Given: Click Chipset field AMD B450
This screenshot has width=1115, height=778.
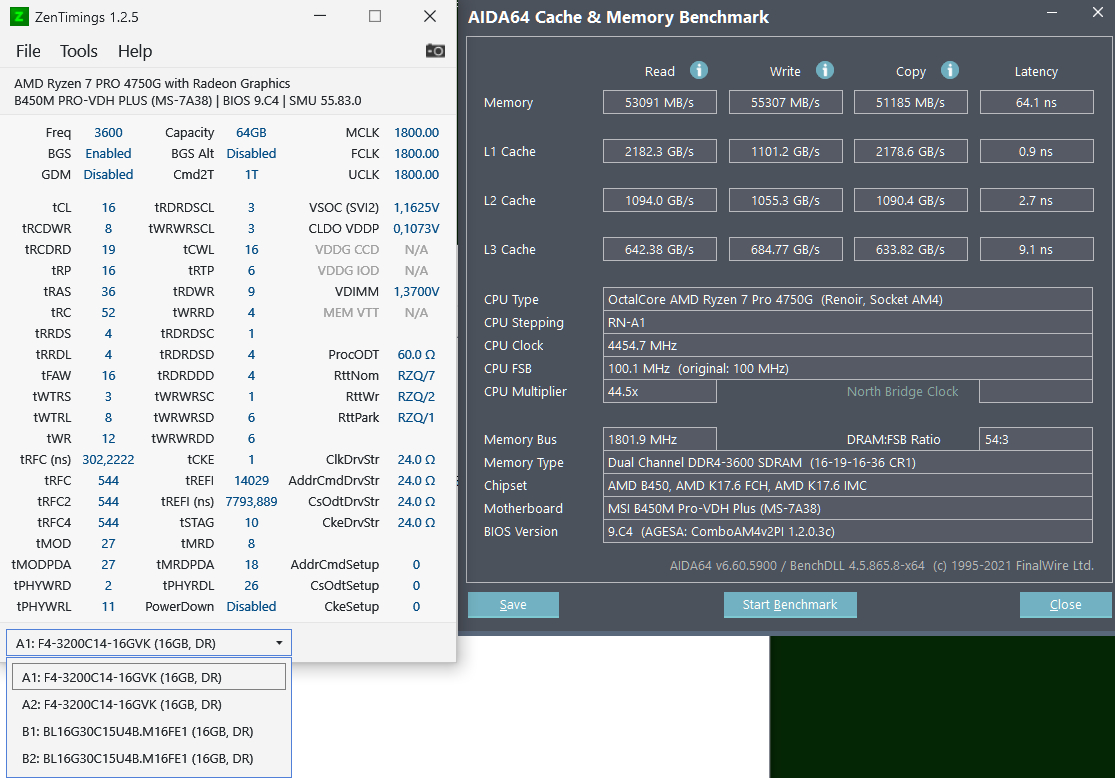Looking at the screenshot, I should click(848, 486).
